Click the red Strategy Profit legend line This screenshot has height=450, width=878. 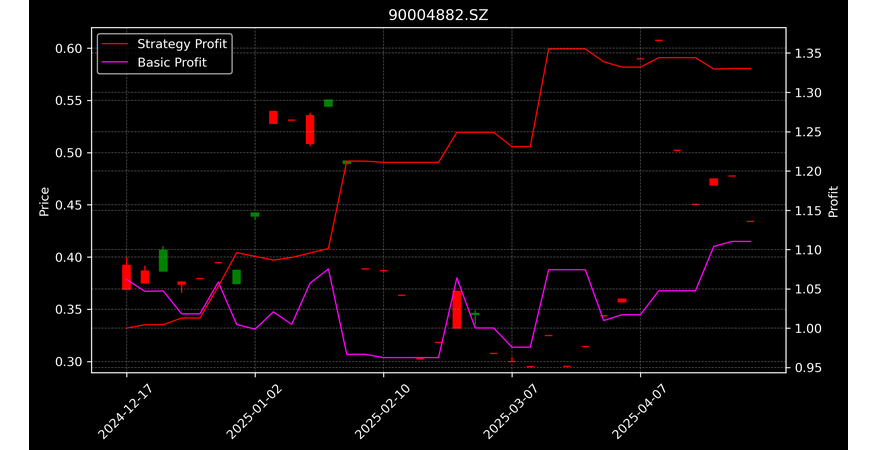tap(116, 44)
